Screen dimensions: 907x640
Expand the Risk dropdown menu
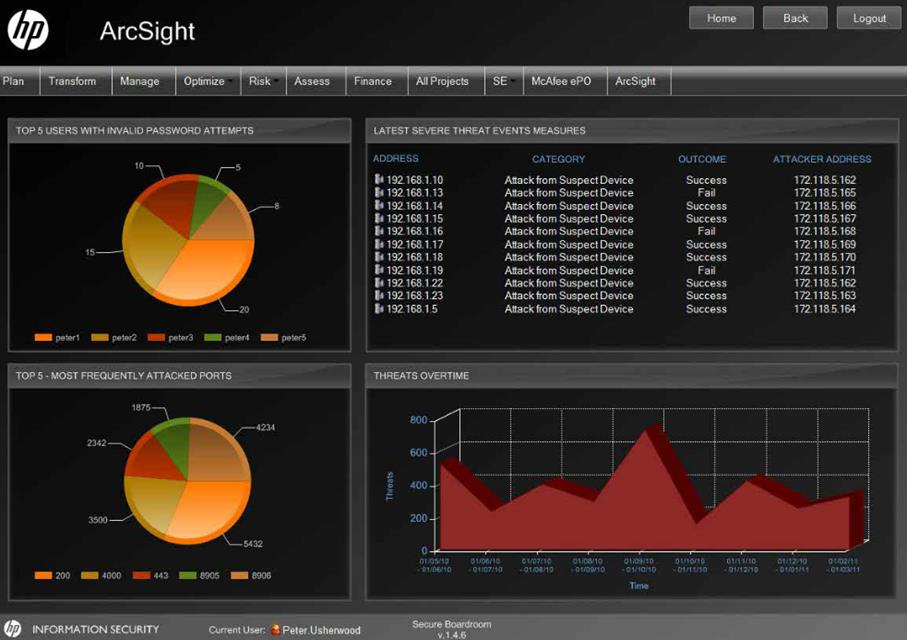pyautogui.click(x=263, y=81)
